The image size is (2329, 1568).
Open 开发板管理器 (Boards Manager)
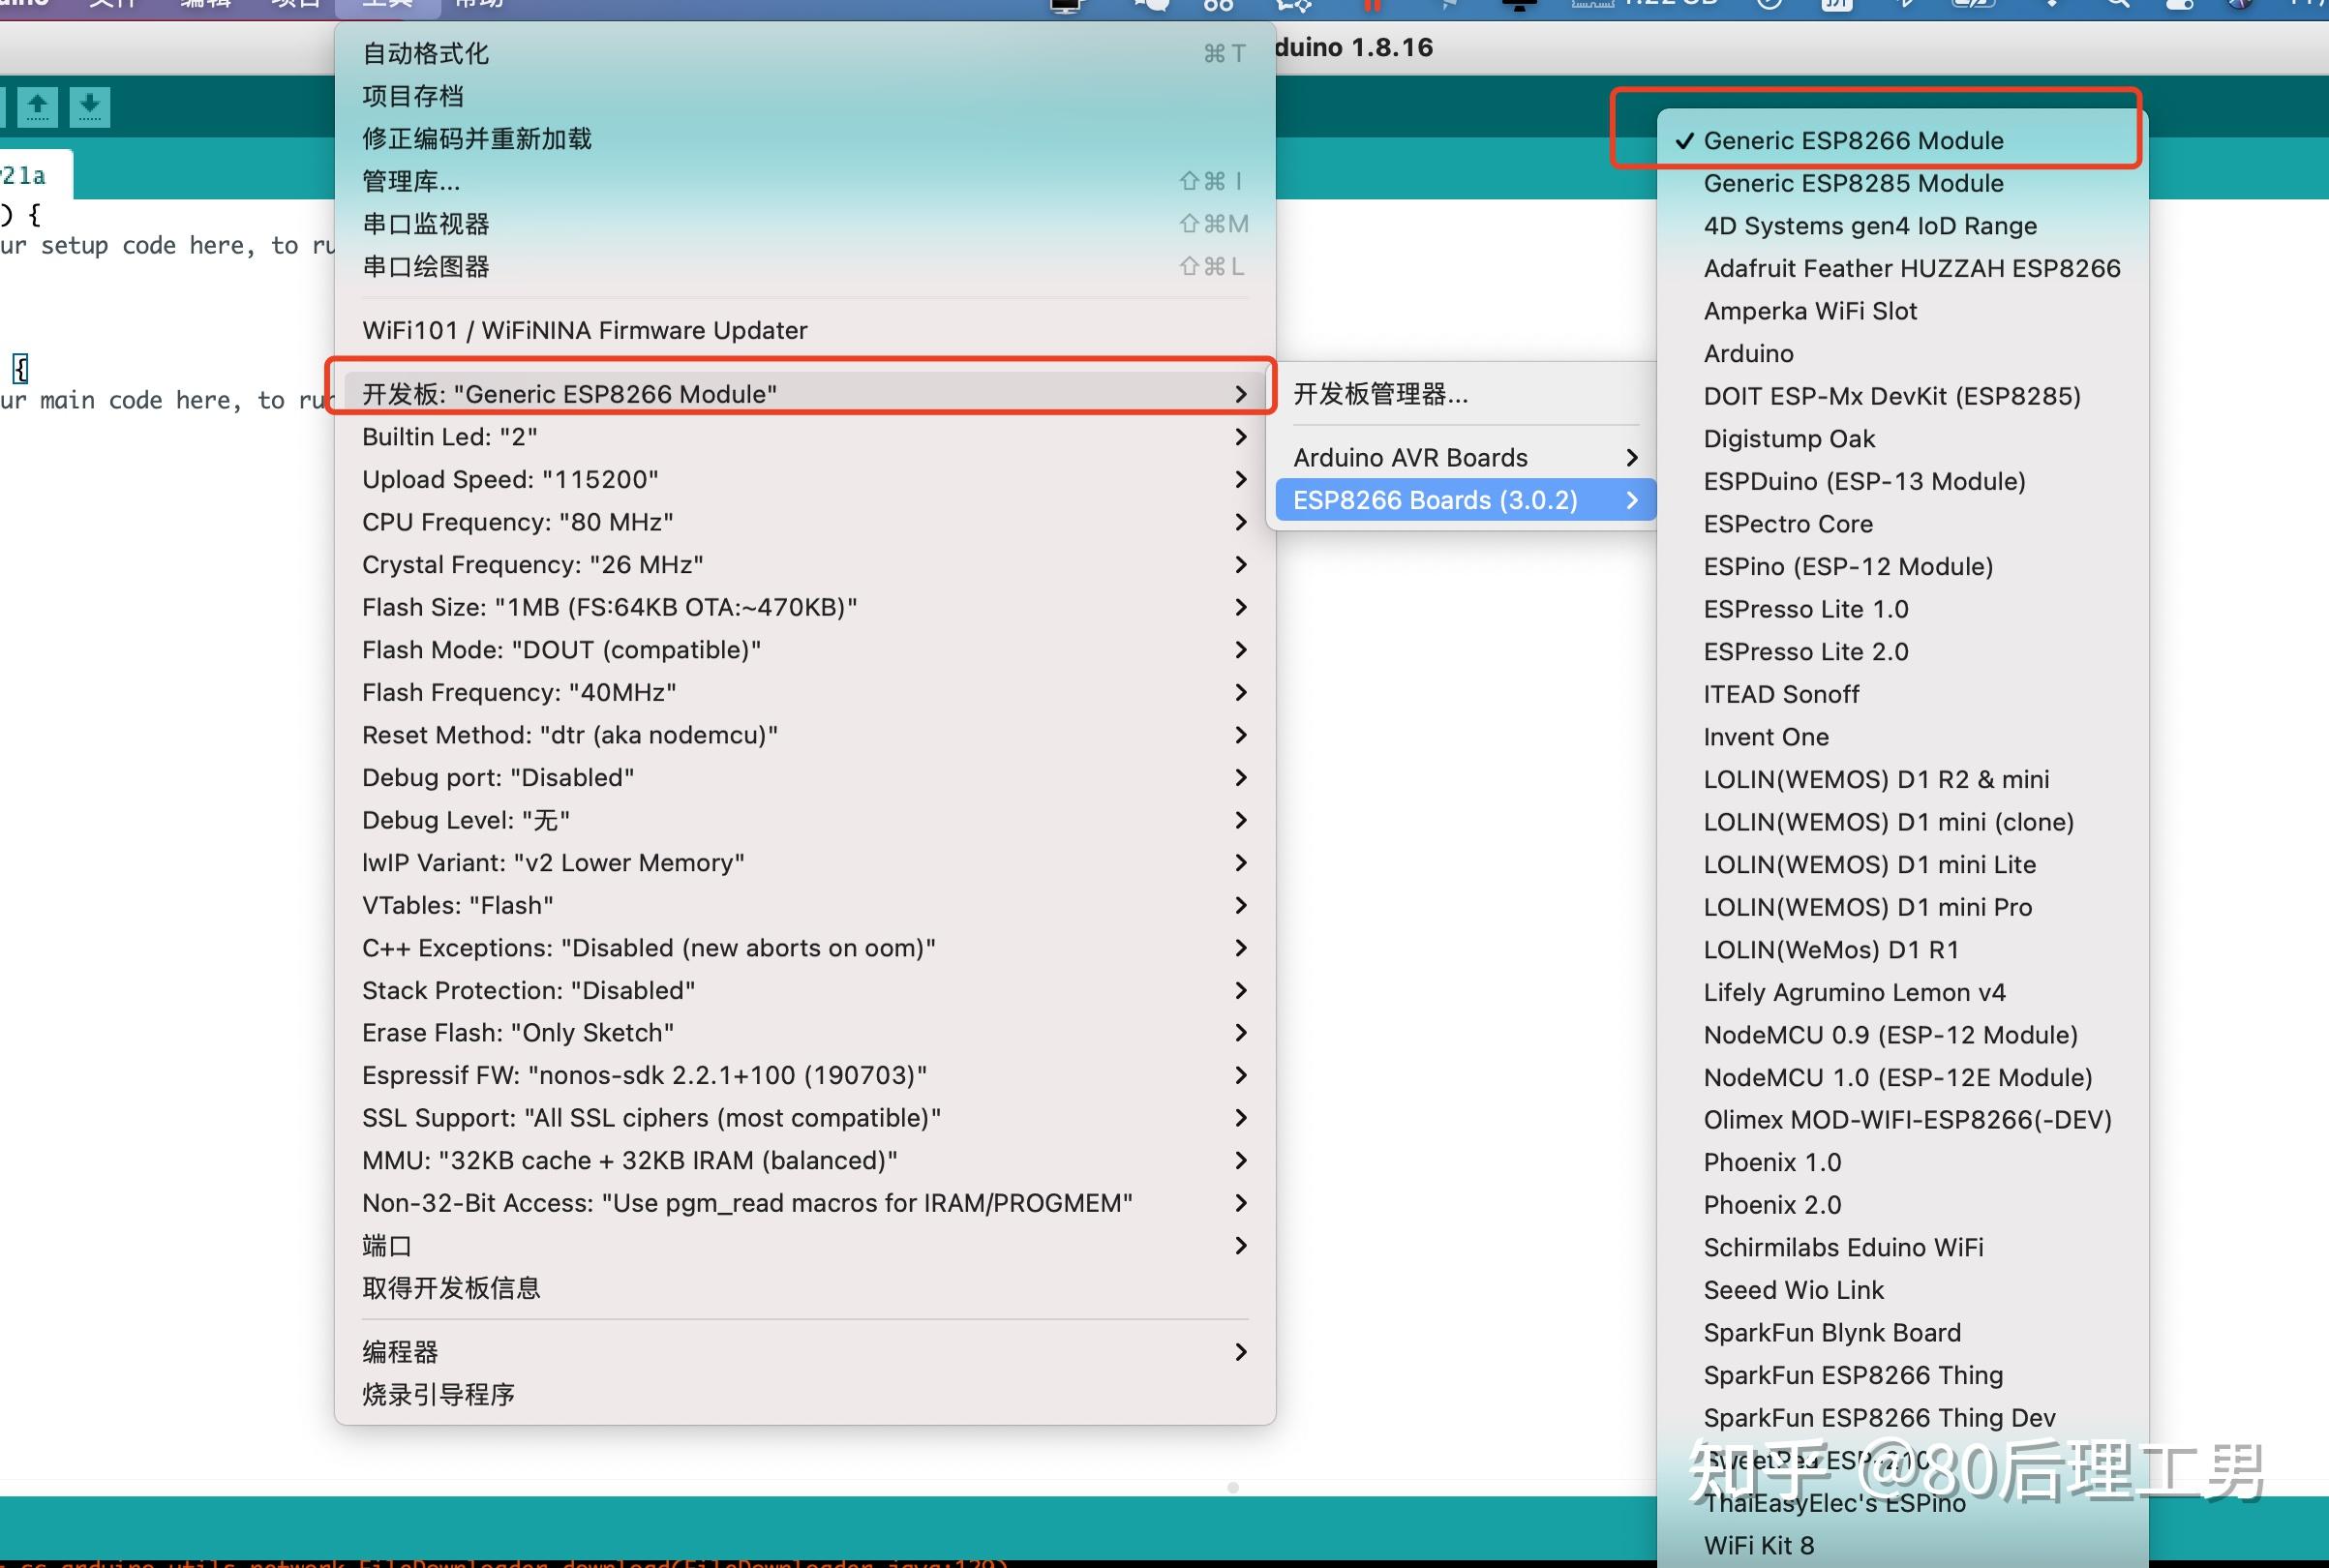(x=1380, y=393)
